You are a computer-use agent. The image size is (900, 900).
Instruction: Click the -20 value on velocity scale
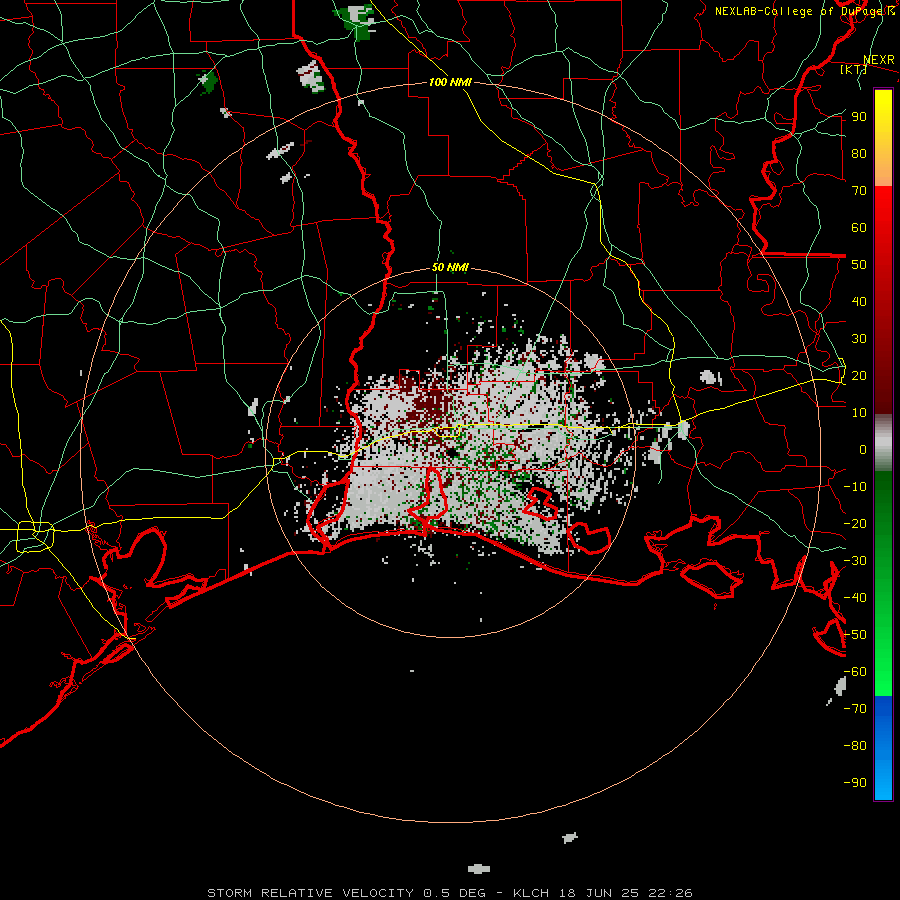tap(855, 524)
